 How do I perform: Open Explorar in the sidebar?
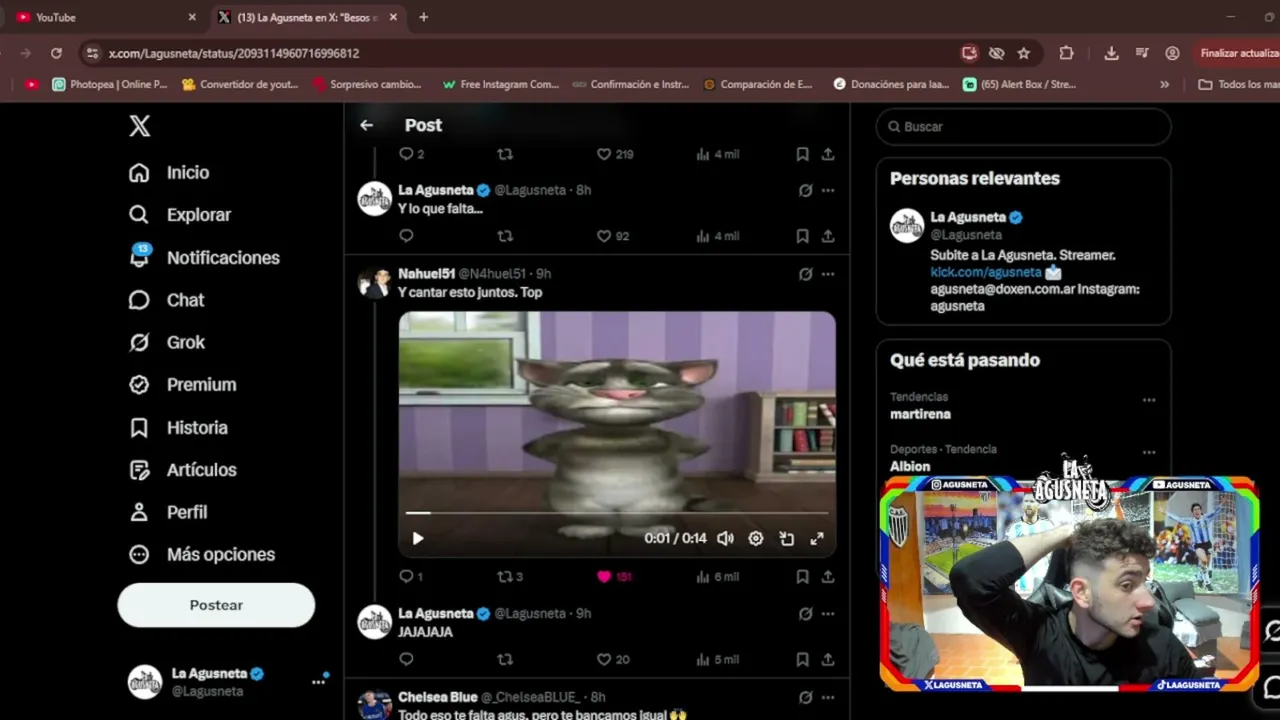180,215
